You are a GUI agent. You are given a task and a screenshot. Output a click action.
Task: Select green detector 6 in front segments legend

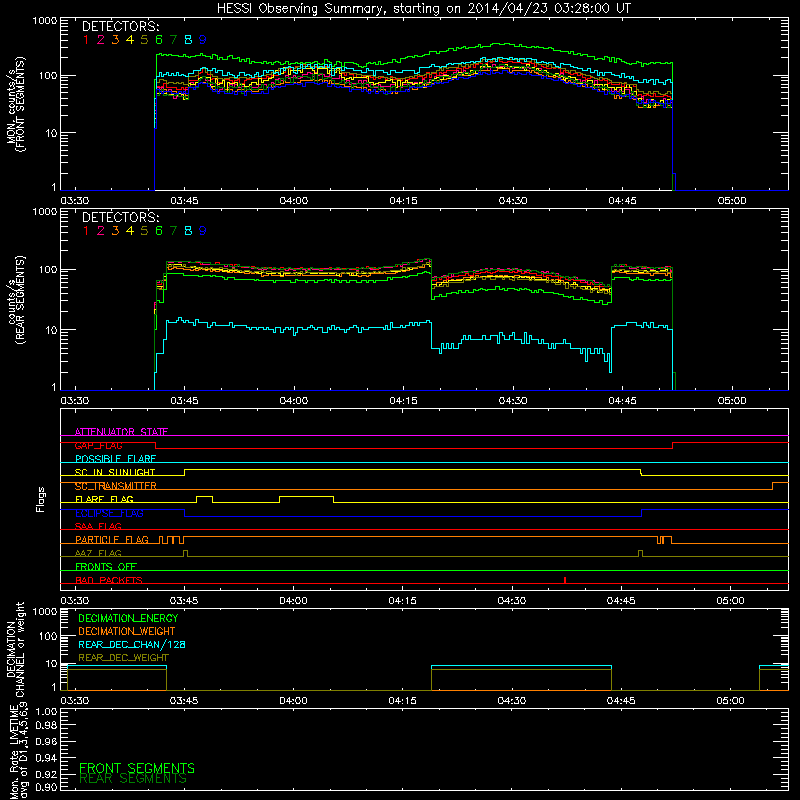(x=159, y=40)
